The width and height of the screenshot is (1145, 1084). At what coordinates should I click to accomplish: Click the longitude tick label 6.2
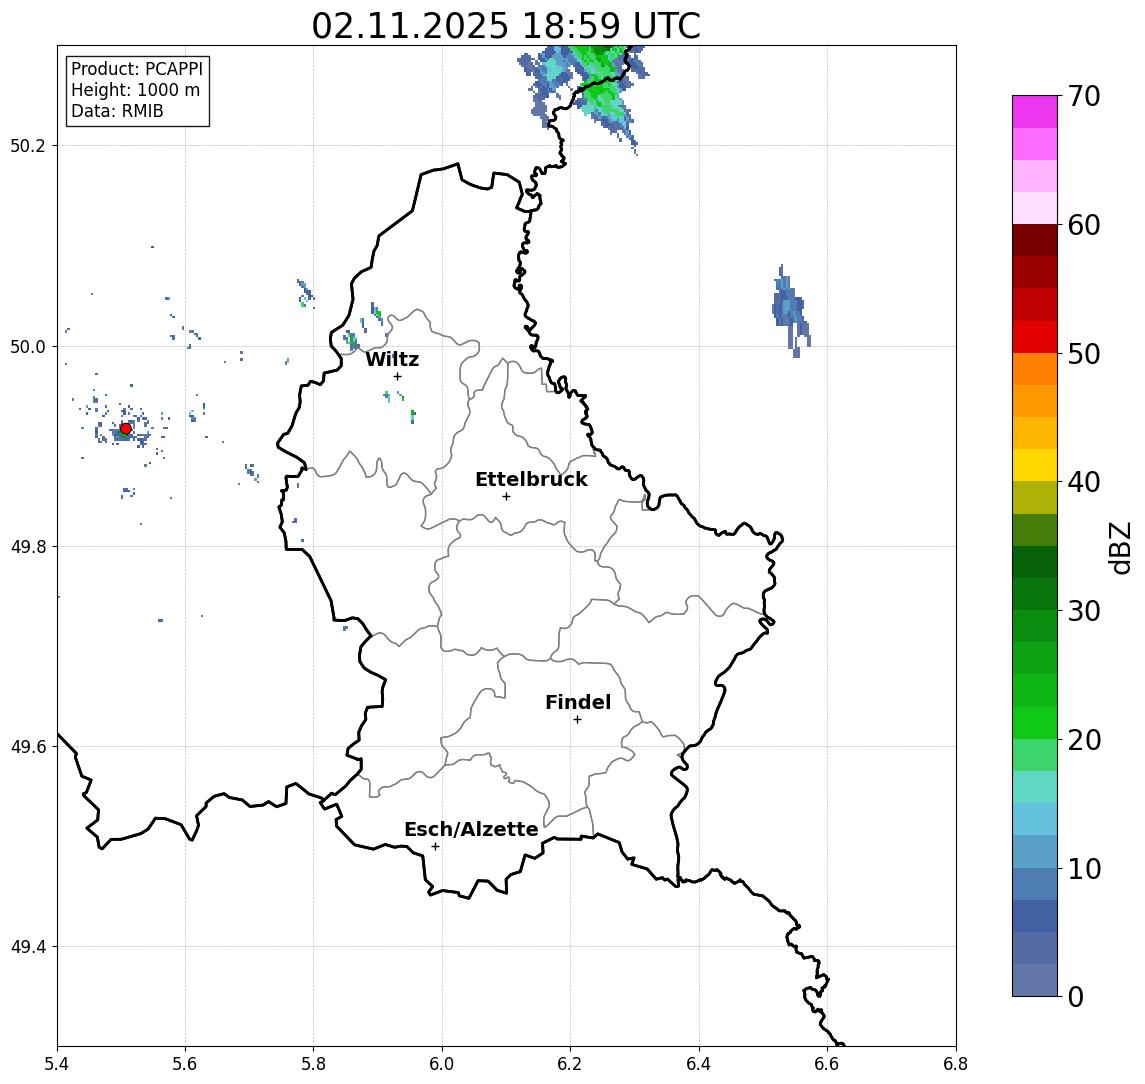point(570,1064)
